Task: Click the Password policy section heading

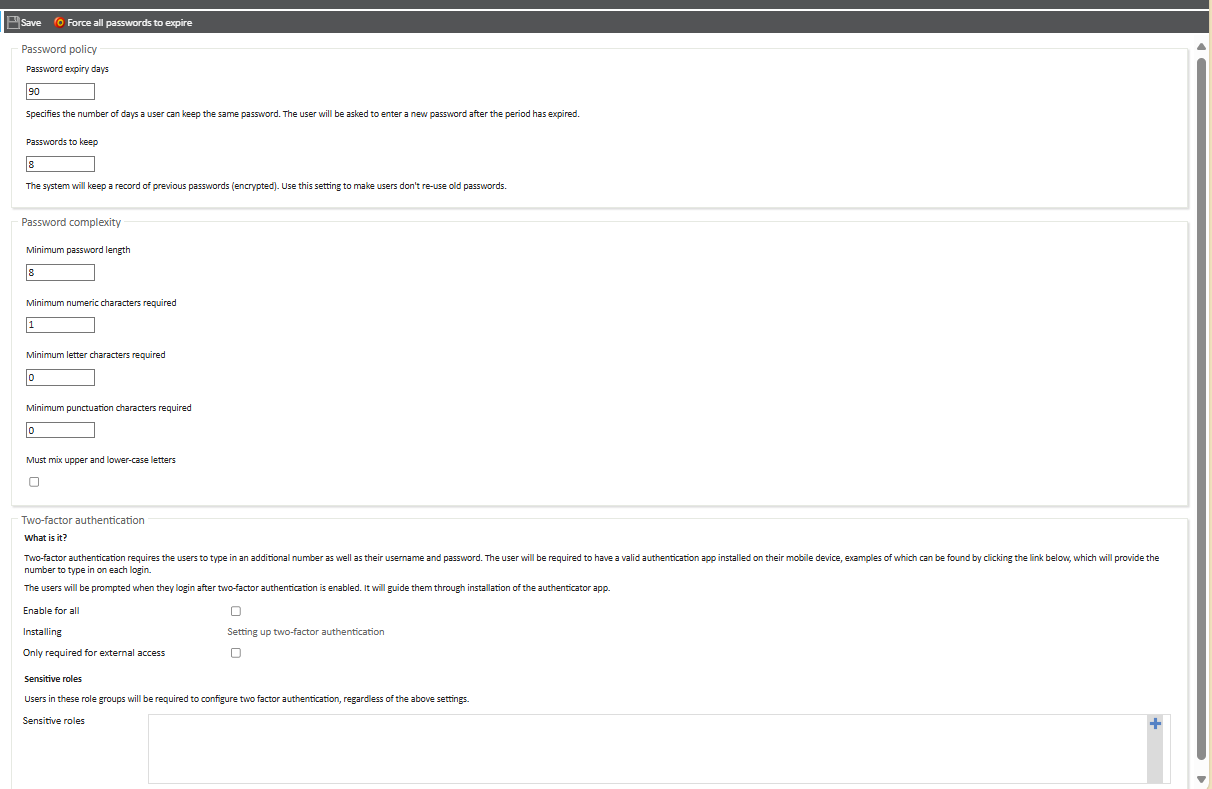Action: click(x=59, y=49)
